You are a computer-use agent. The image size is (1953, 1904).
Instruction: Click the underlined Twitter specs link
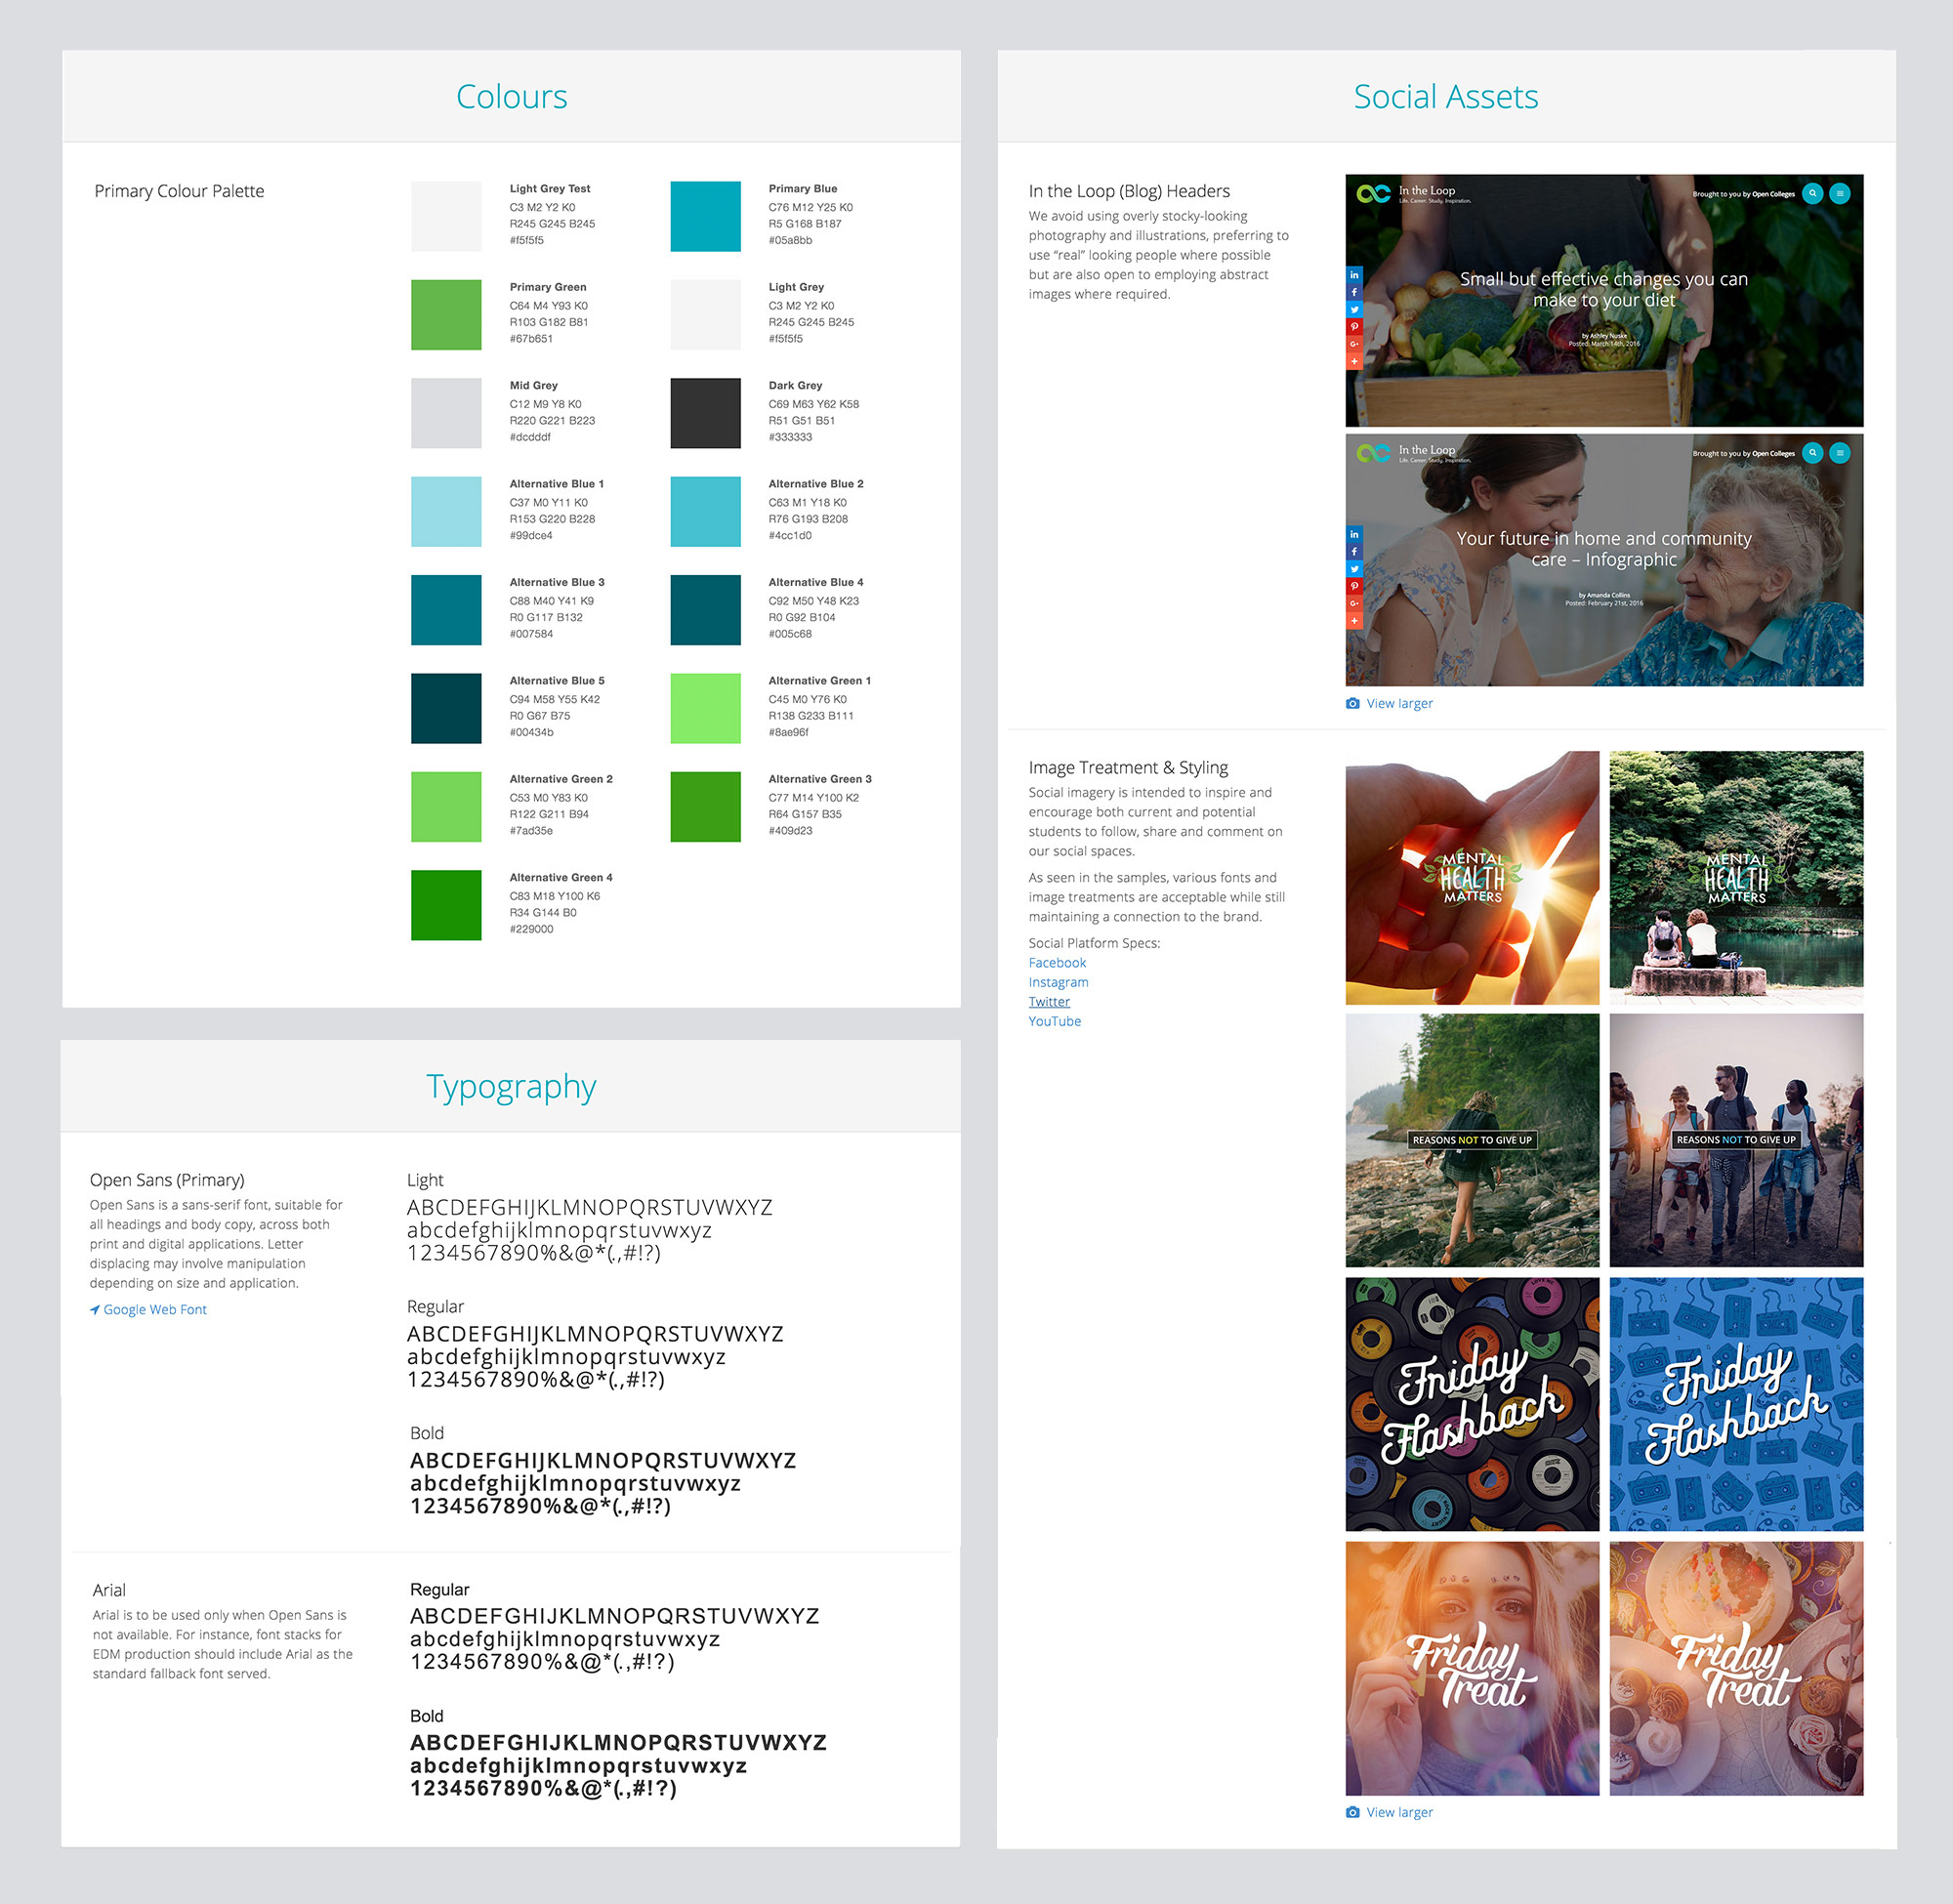(x=1049, y=1001)
